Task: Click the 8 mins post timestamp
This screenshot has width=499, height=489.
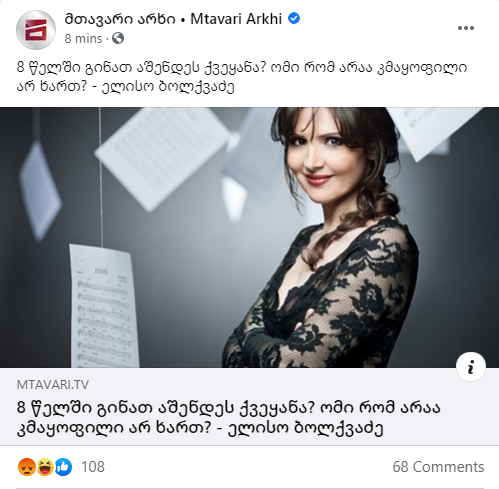Action: pyautogui.click(x=83, y=39)
